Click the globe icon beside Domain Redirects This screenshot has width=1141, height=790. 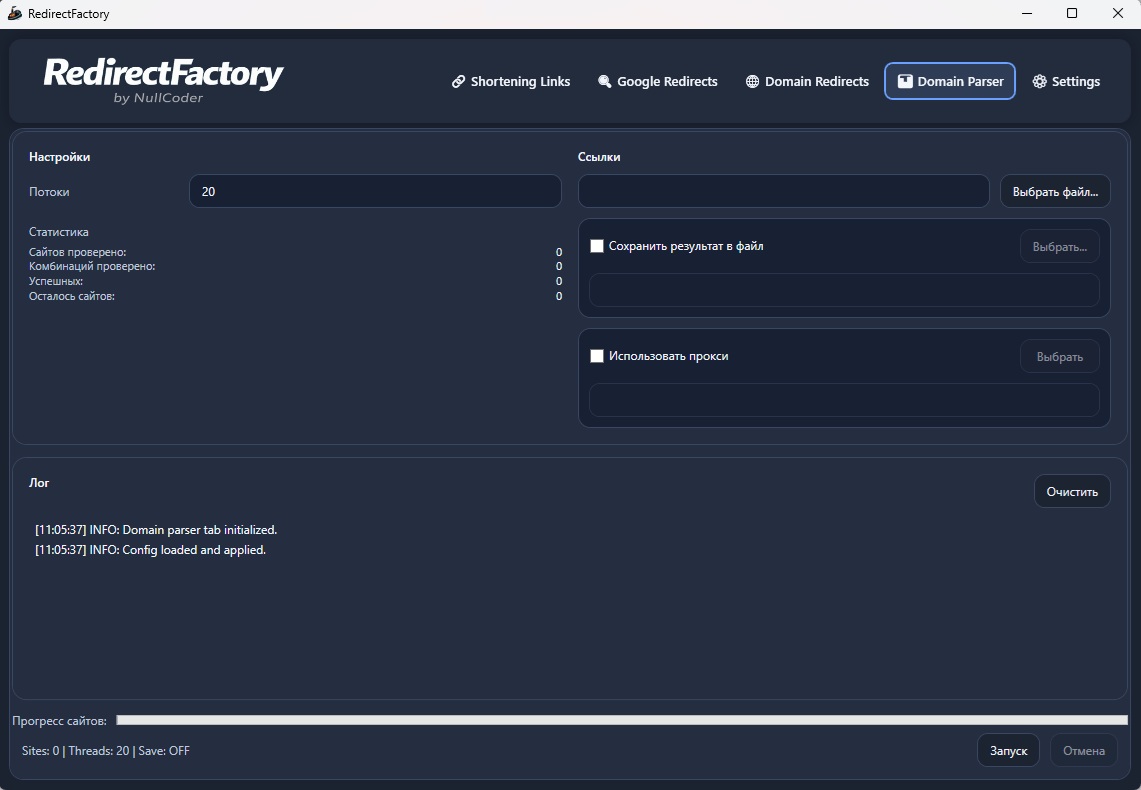click(752, 81)
